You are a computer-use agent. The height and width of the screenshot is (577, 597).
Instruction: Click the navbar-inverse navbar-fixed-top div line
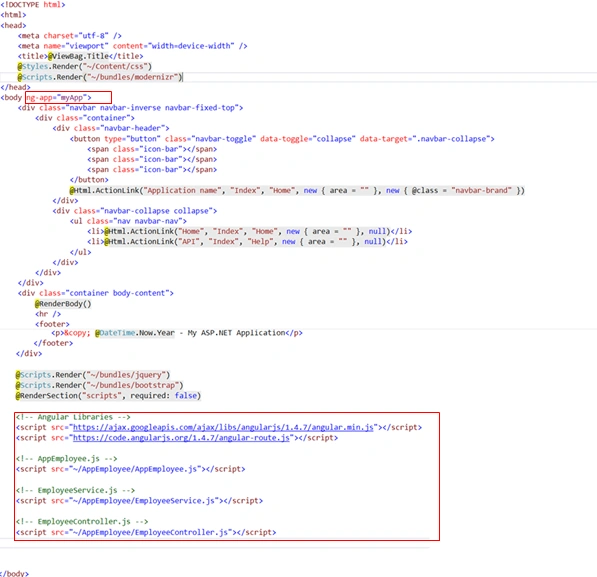(x=130, y=108)
